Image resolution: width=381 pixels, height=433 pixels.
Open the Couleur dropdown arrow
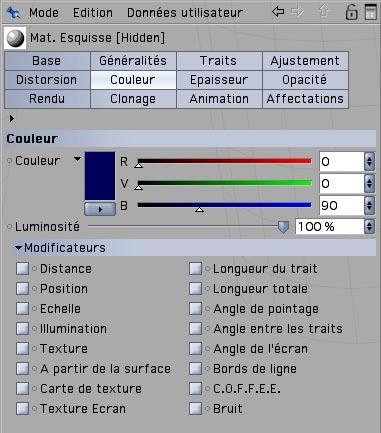click(77, 159)
